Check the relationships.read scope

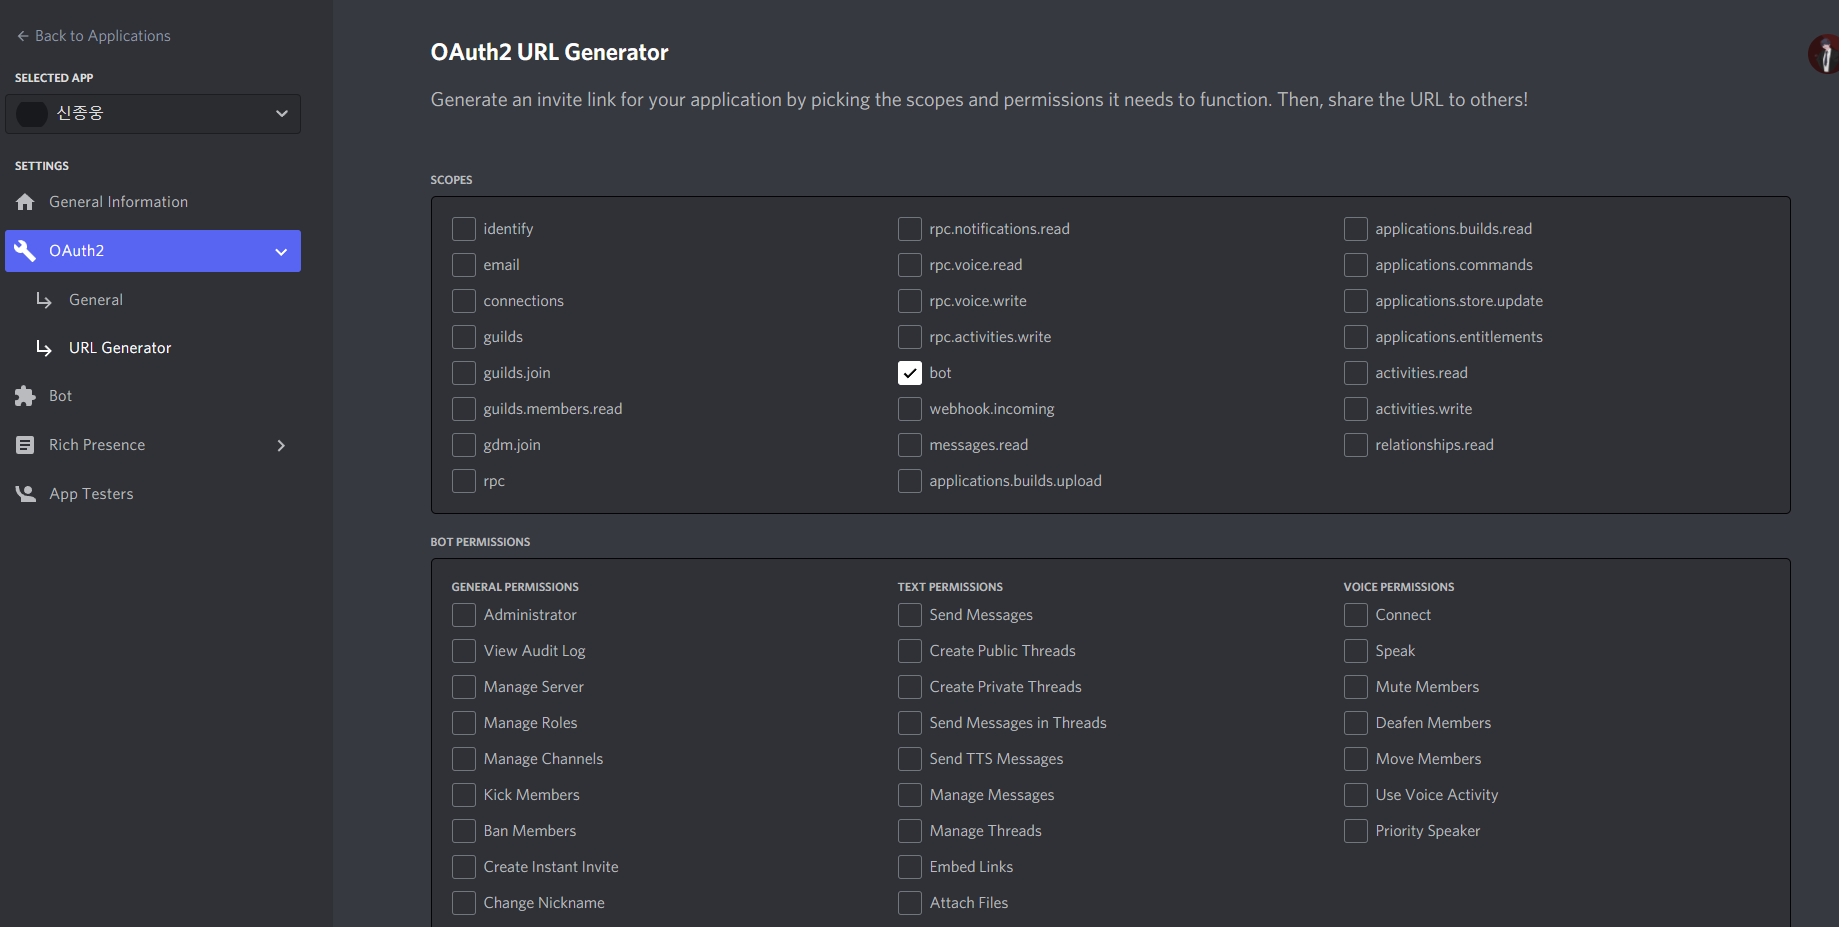click(x=1356, y=445)
